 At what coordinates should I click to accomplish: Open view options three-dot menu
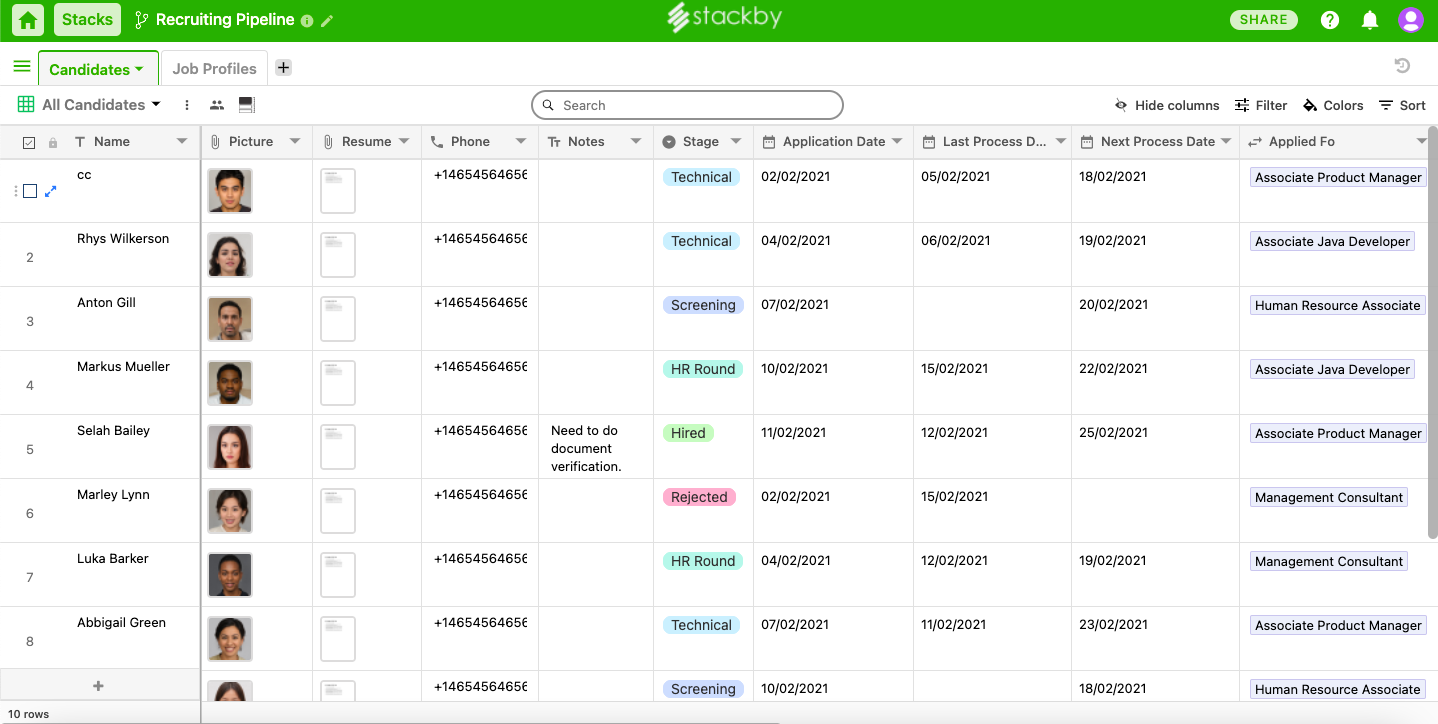pos(187,105)
